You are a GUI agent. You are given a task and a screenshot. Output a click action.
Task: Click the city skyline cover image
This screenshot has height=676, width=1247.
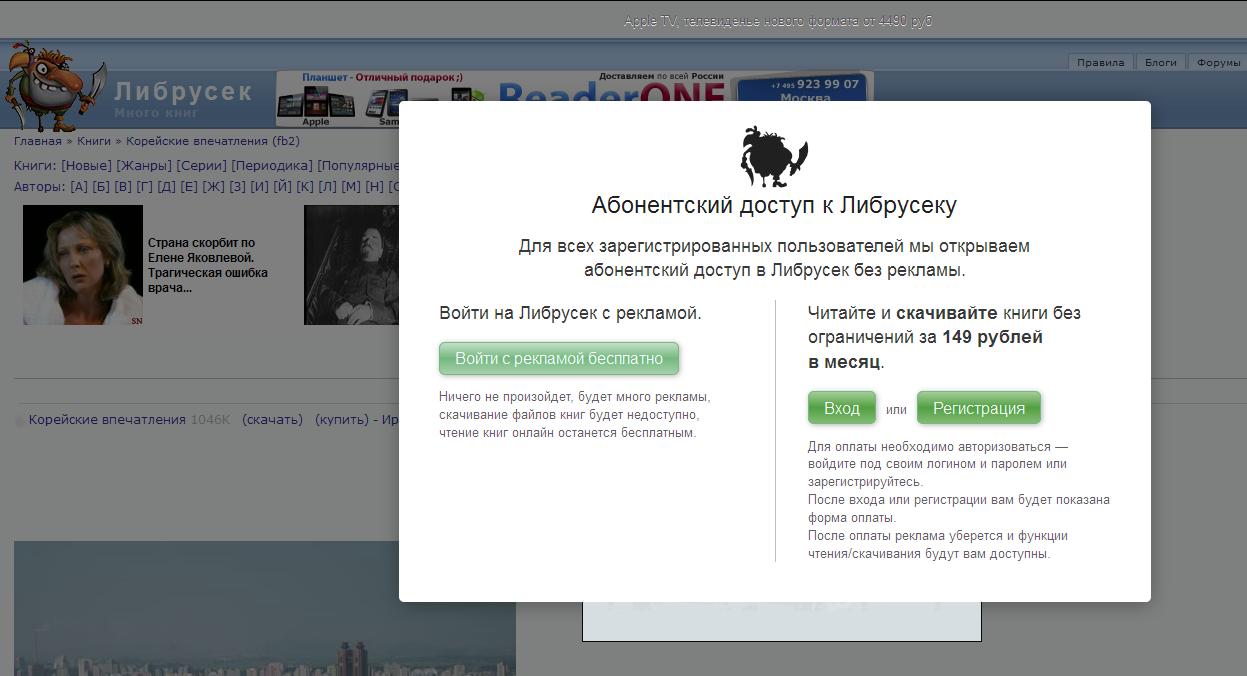[x=265, y=608]
